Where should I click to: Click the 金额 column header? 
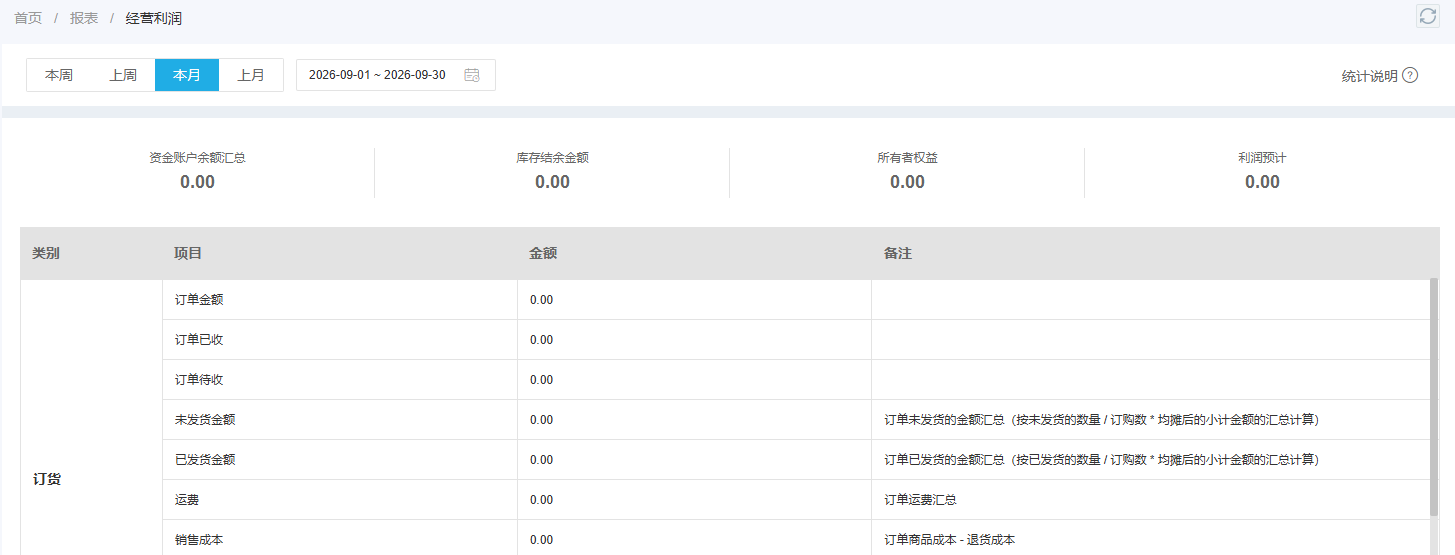(x=543, y=254)
